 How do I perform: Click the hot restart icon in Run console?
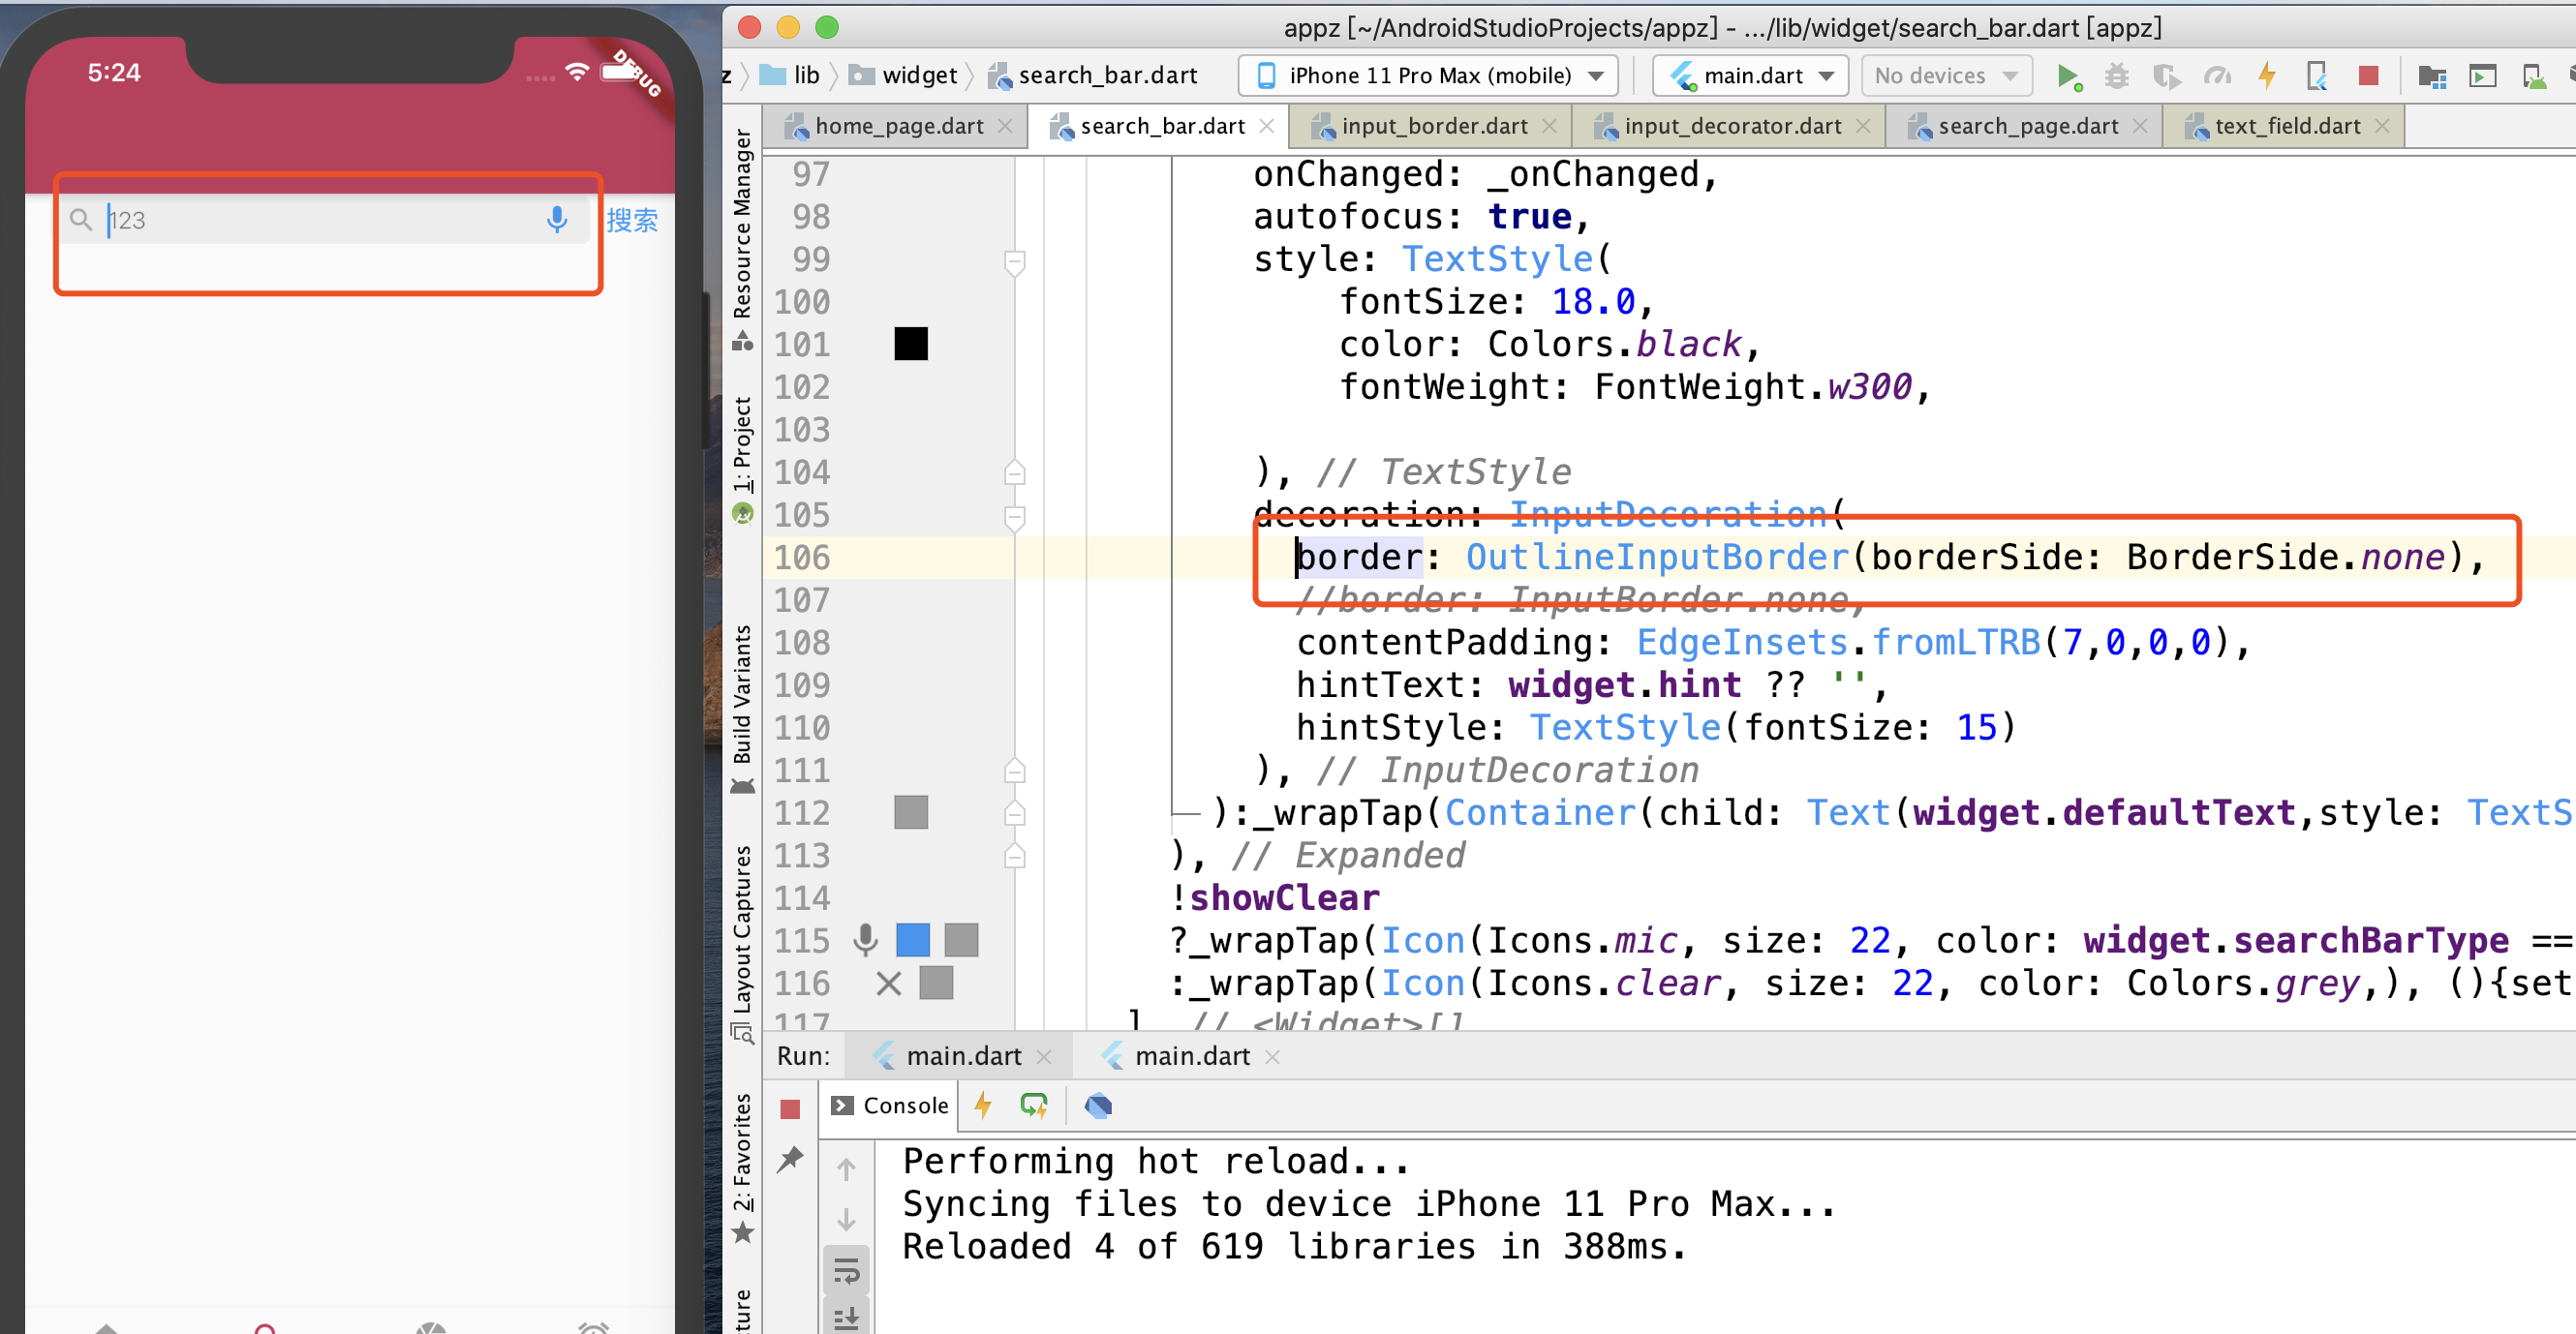(x=1034, y=1106)
